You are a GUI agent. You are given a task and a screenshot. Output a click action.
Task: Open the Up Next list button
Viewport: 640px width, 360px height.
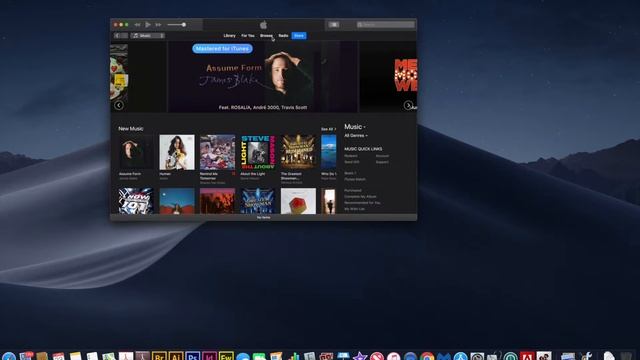pyautogui.click(x=333, y=25)
